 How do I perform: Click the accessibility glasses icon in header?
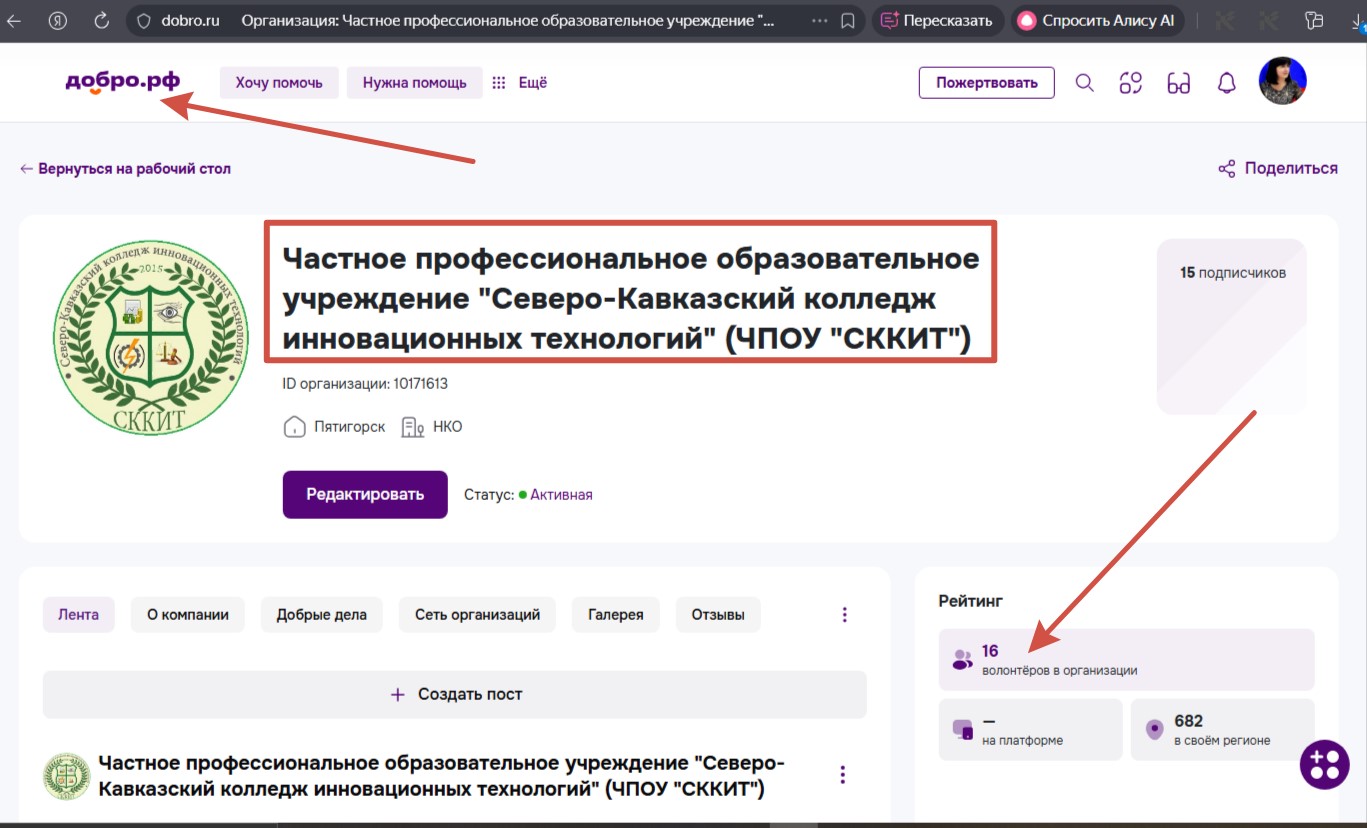click(x=1179, y=83)
